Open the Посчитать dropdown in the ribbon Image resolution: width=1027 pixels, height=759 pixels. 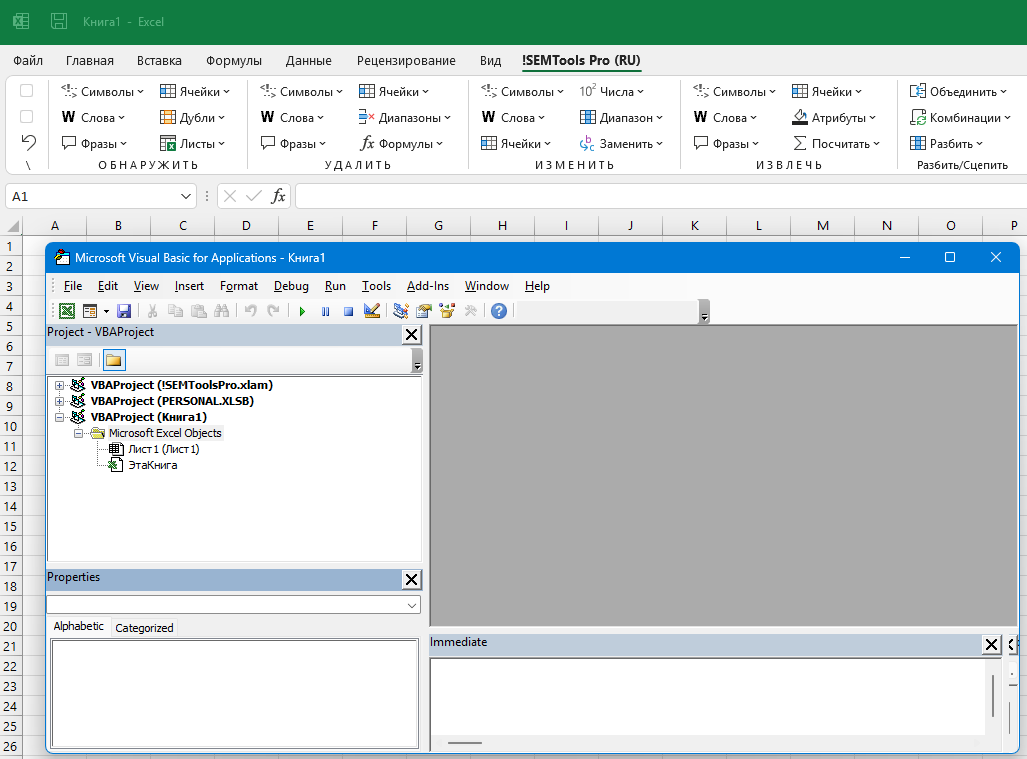(x=836, y=143)
